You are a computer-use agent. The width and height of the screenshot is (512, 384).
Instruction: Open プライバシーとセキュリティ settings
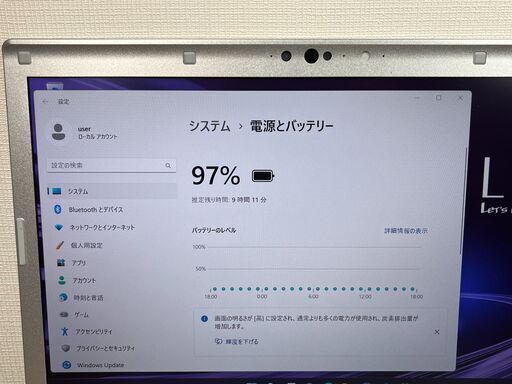[x=106, y=348]
